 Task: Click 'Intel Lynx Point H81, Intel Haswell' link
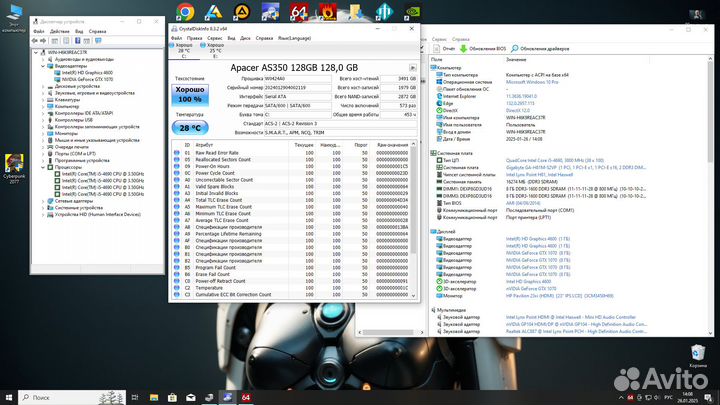(540, 174)
